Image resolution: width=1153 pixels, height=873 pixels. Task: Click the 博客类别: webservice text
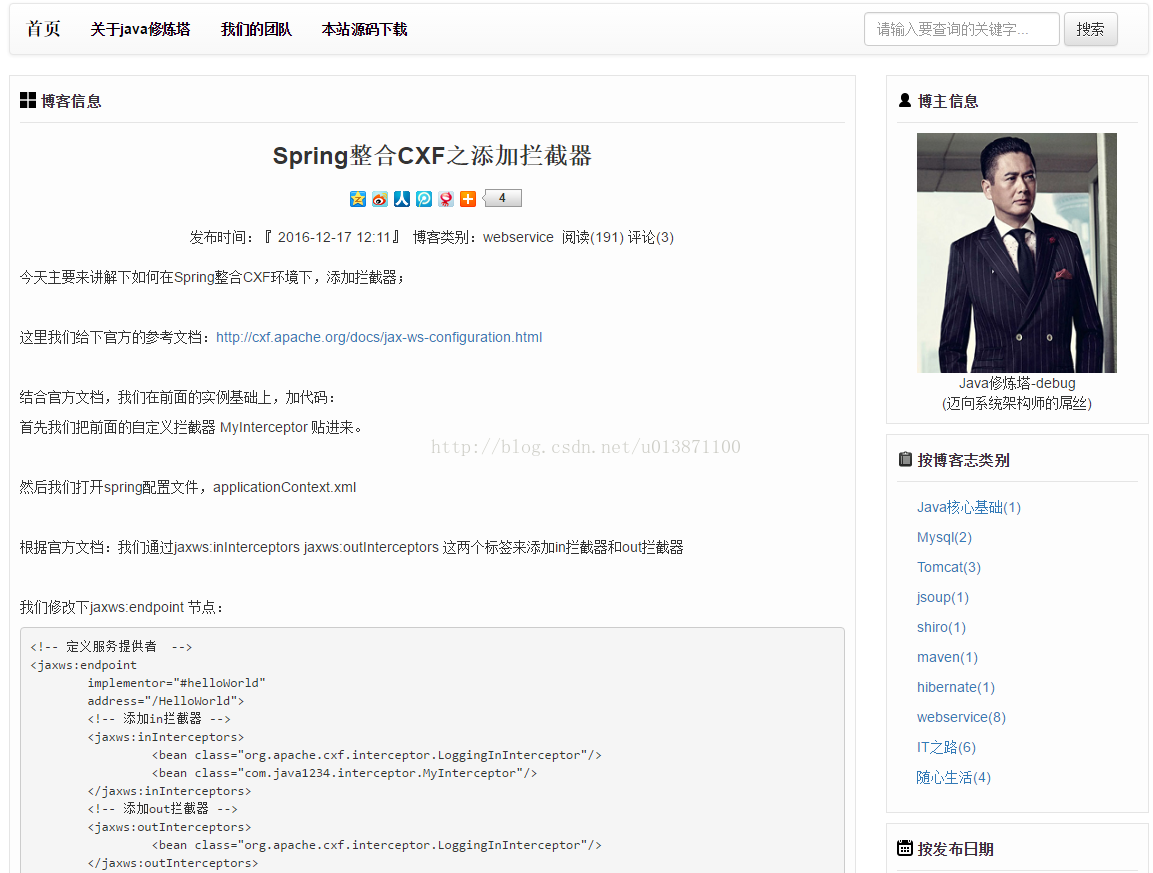[x=483, y=237]
